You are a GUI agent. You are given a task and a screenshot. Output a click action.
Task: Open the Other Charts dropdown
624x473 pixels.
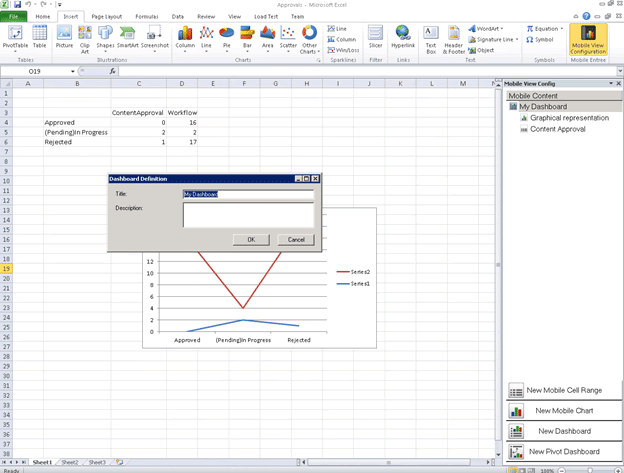[x=310, y=37]
